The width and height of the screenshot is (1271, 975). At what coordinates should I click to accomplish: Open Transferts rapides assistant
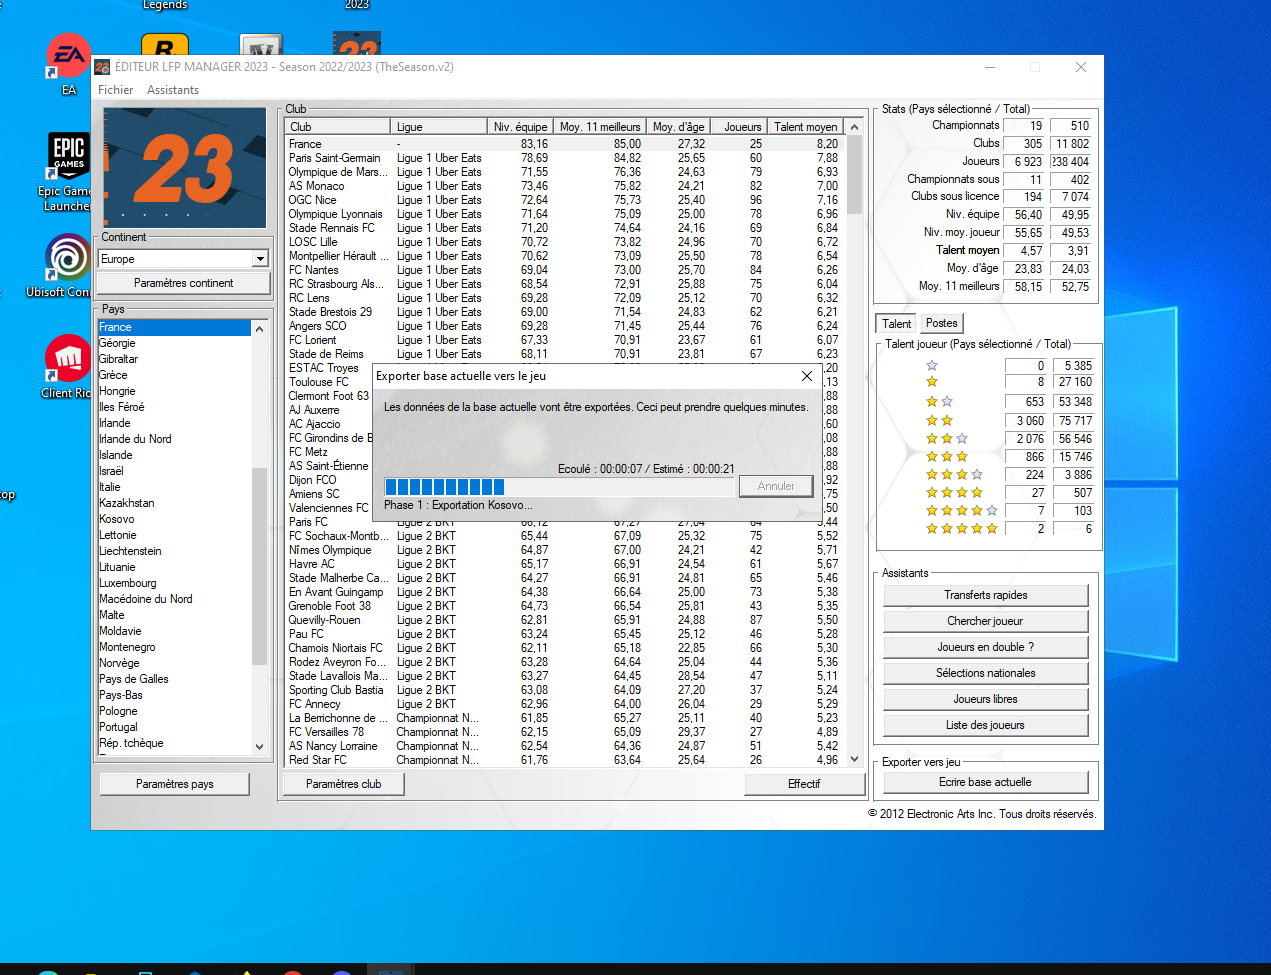(x=986, y=595)
